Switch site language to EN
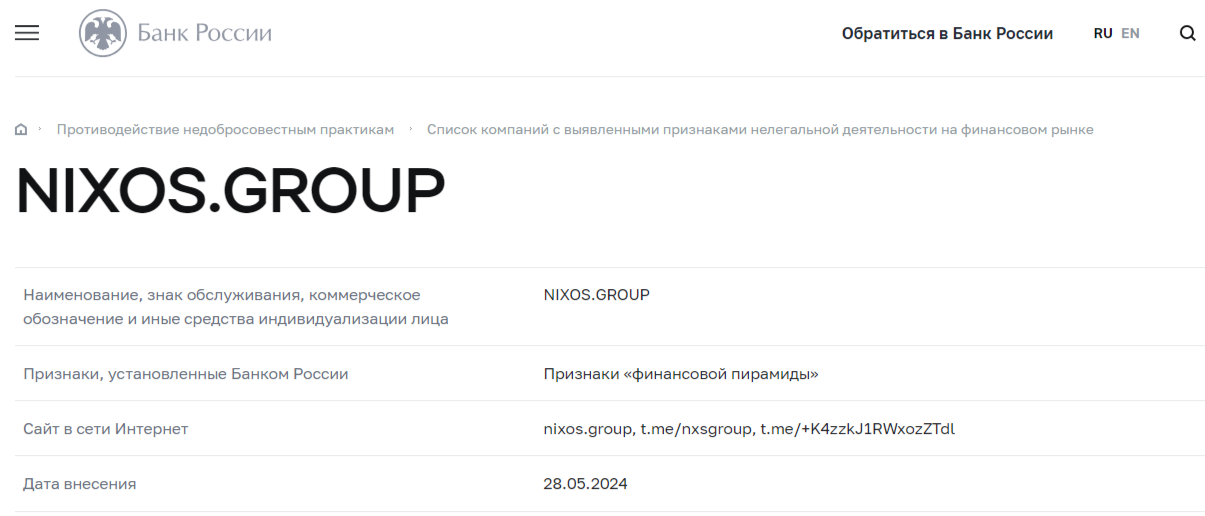The height and width of the screenshot is (516, 1205). pyautogui.click(x=1130, y=33)
